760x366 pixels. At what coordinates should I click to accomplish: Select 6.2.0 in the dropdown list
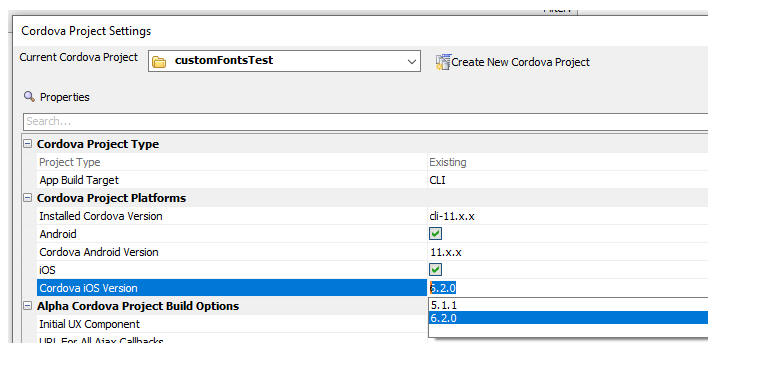point(568,318)
